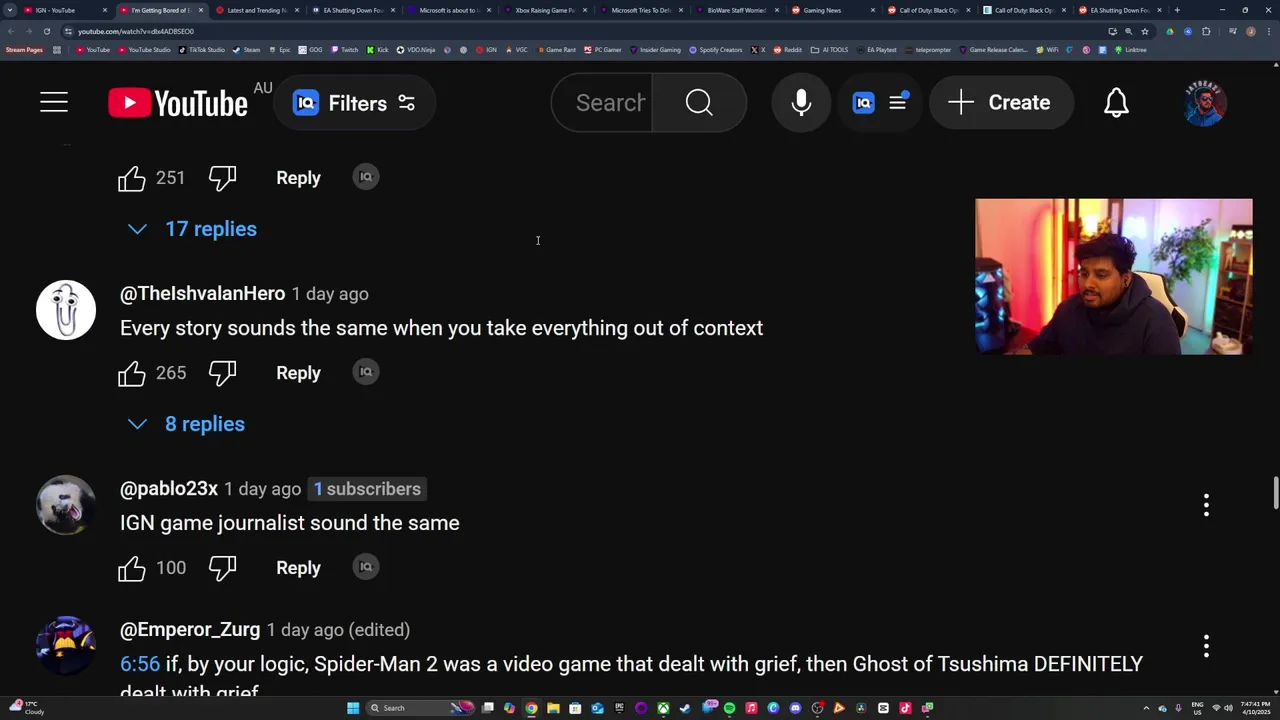Dislike the @pablo23x comment
Viewport: 1280px width, 720px height.
tap(222, 568)
